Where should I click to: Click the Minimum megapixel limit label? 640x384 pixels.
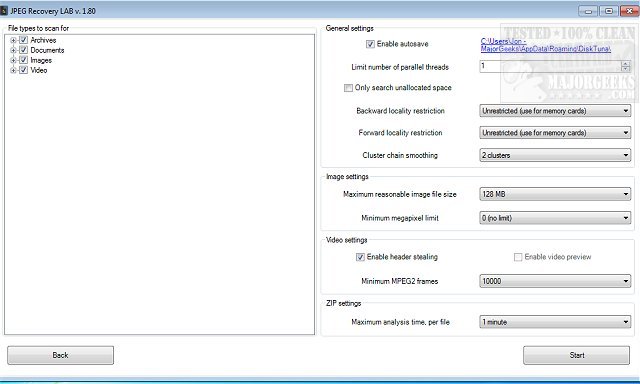400,218
